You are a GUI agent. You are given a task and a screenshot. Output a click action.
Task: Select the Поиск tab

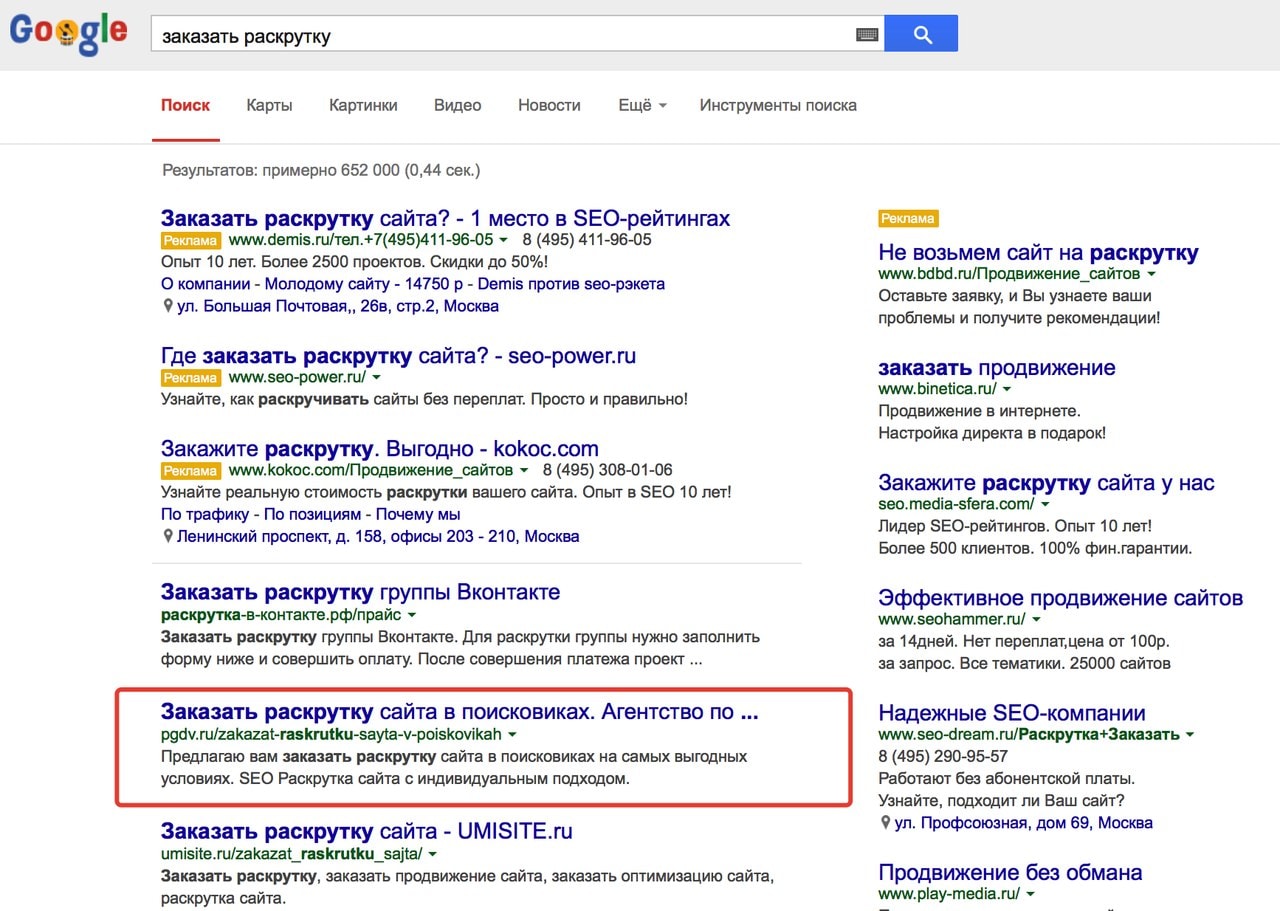coord(186,105)
